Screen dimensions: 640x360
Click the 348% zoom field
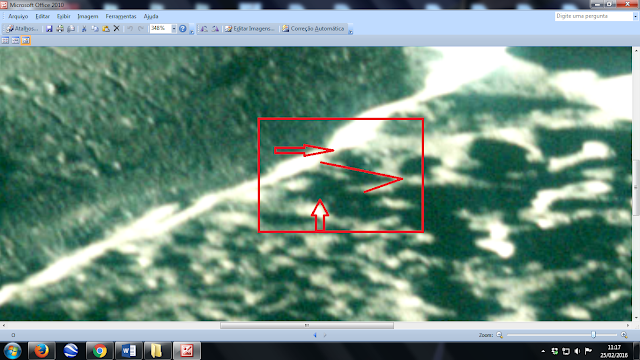pyautogui.click(x=160, y=29)
